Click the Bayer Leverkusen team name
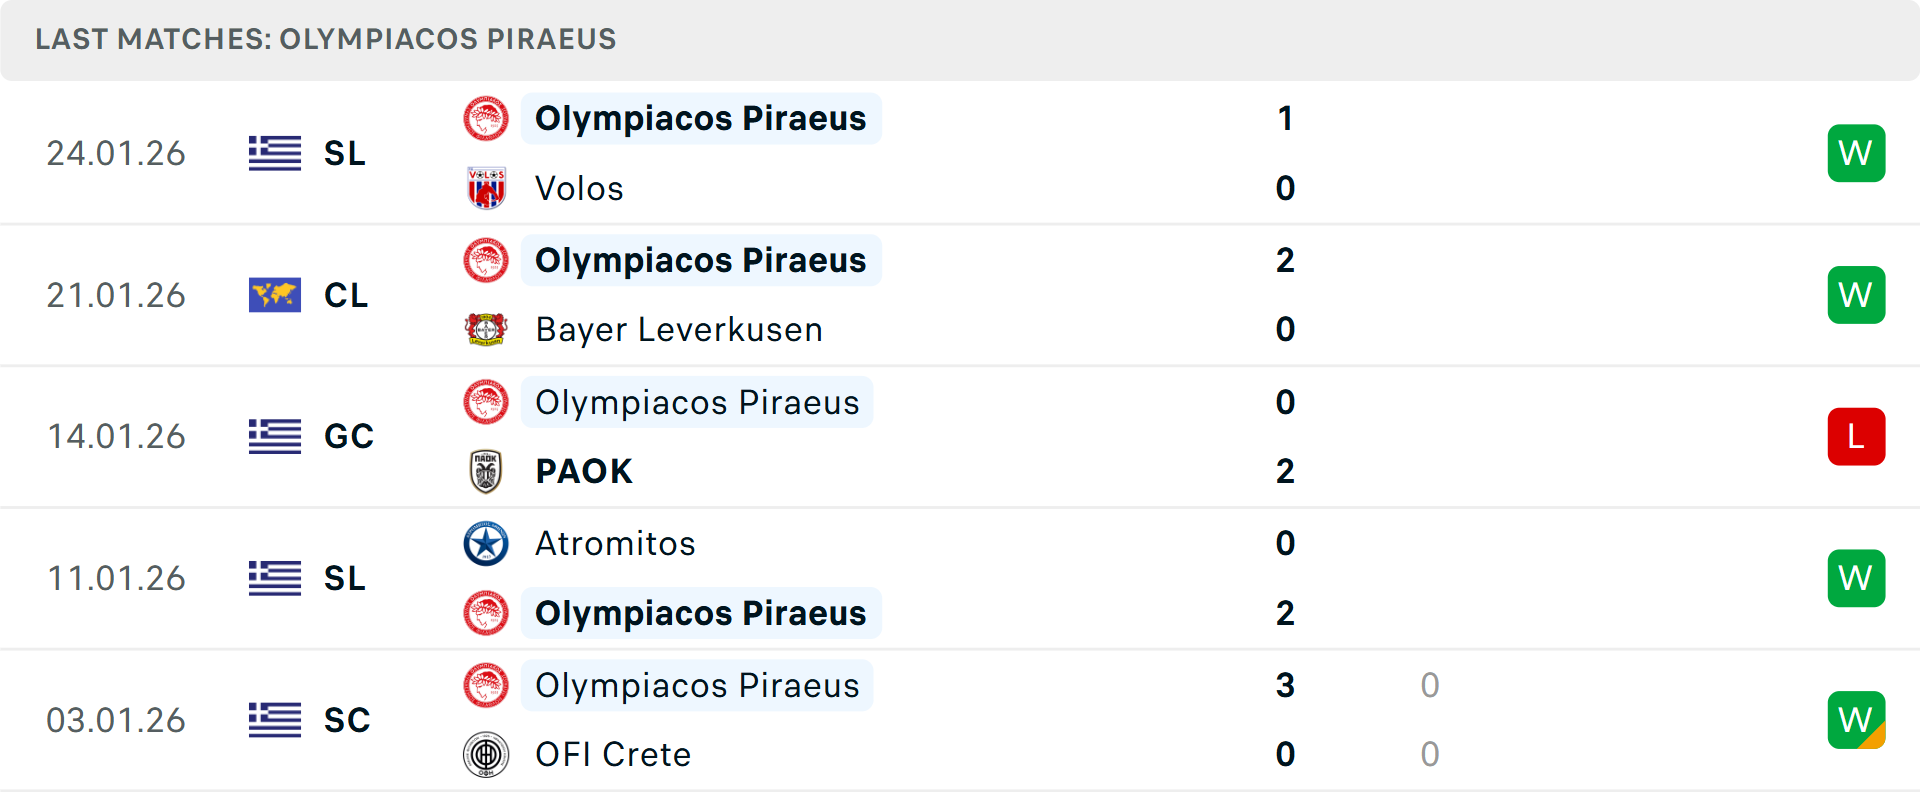The height and width of the screenshot is (792, 1920). pos(678,330)
